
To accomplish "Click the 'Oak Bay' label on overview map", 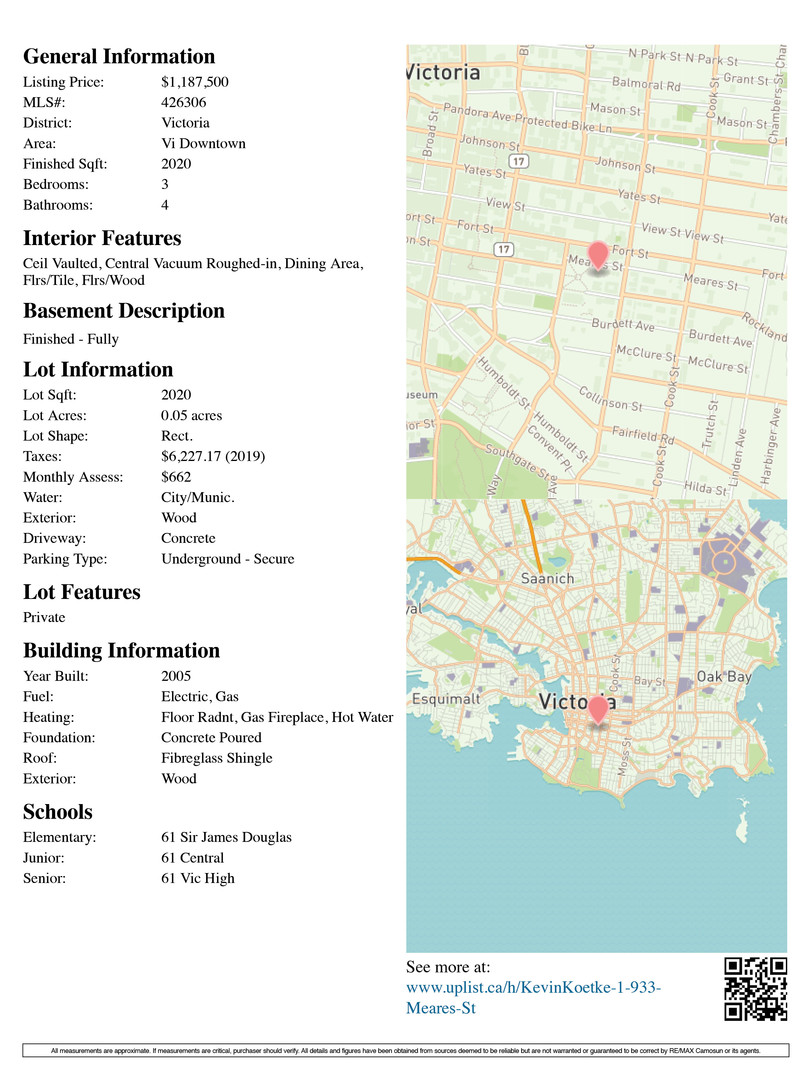I will 724,676.
